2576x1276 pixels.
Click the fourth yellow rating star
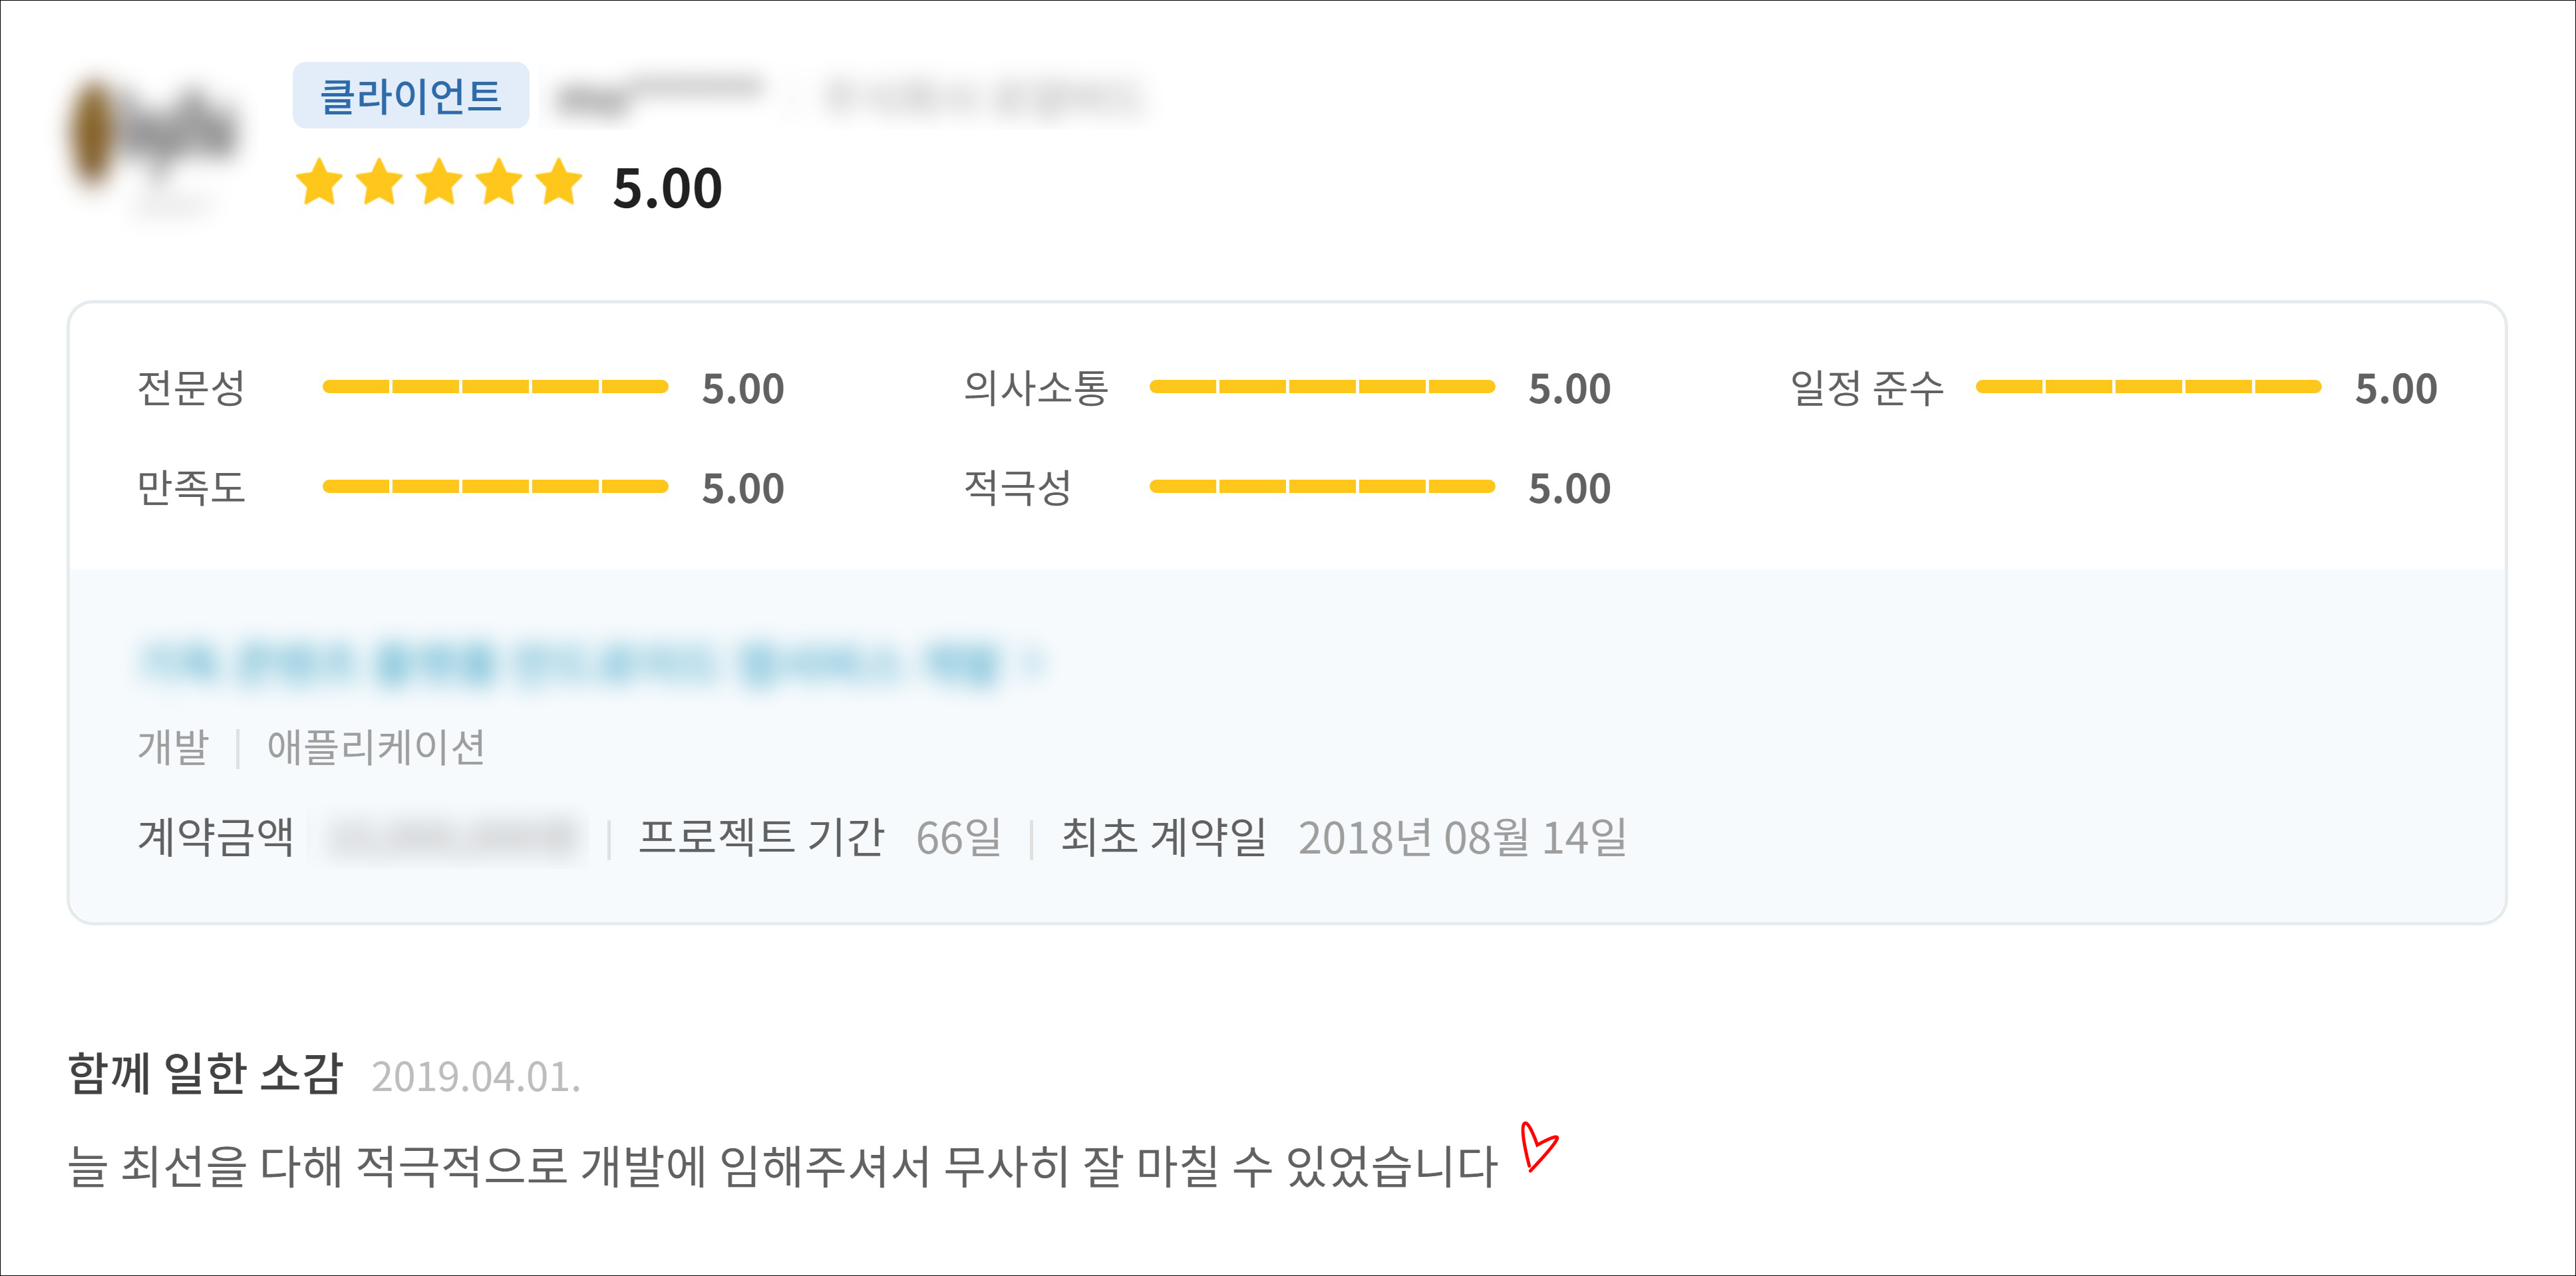click(x=499, y=183)
